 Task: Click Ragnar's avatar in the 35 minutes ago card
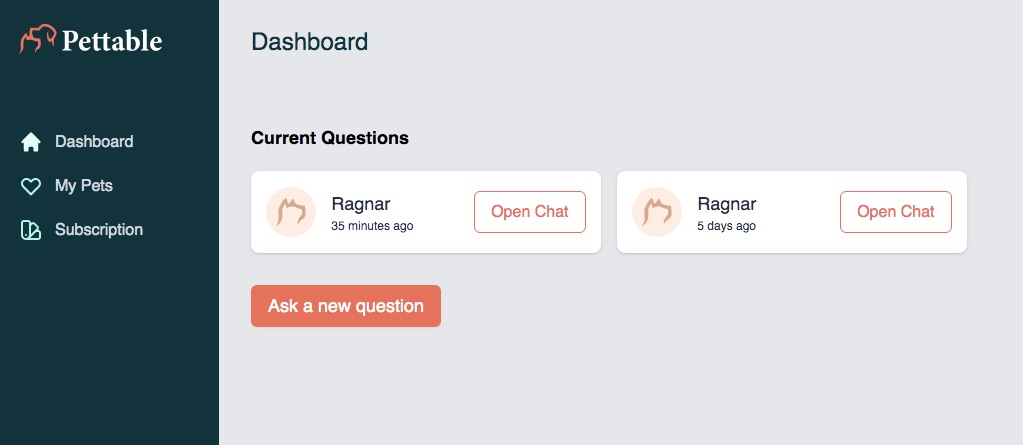291,212
